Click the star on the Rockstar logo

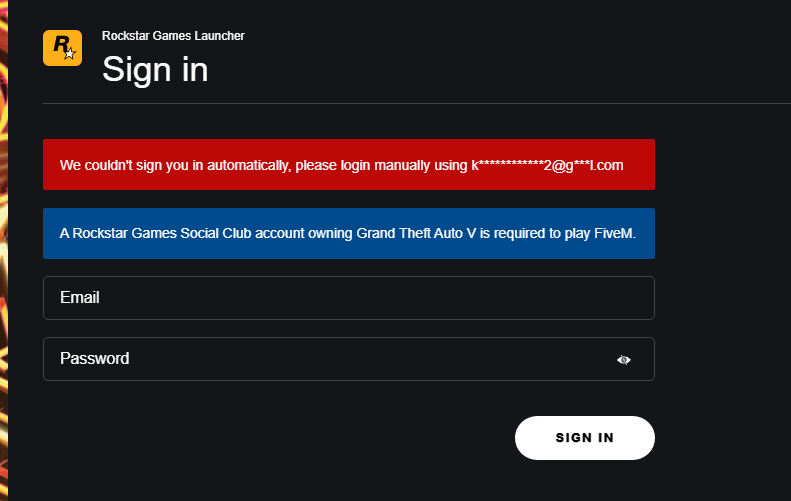click(69, 54)
